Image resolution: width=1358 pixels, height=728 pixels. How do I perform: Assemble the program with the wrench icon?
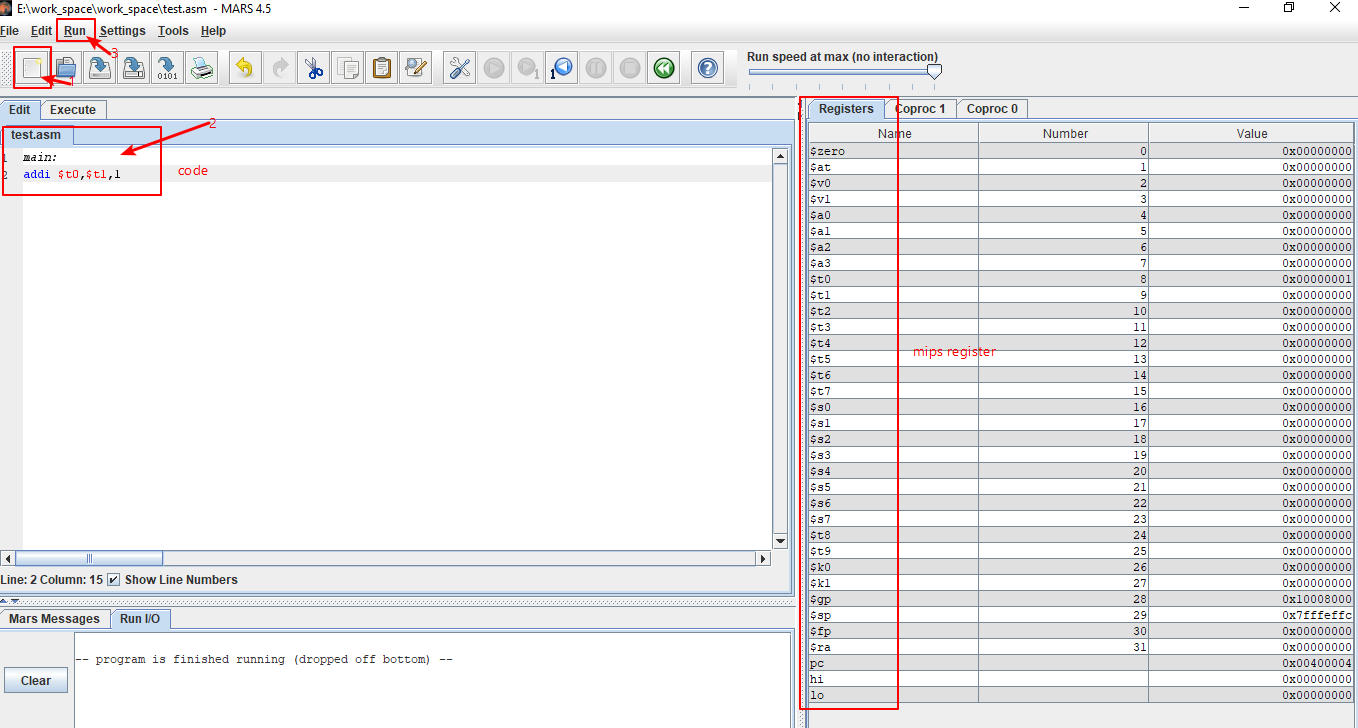[459, 67]
